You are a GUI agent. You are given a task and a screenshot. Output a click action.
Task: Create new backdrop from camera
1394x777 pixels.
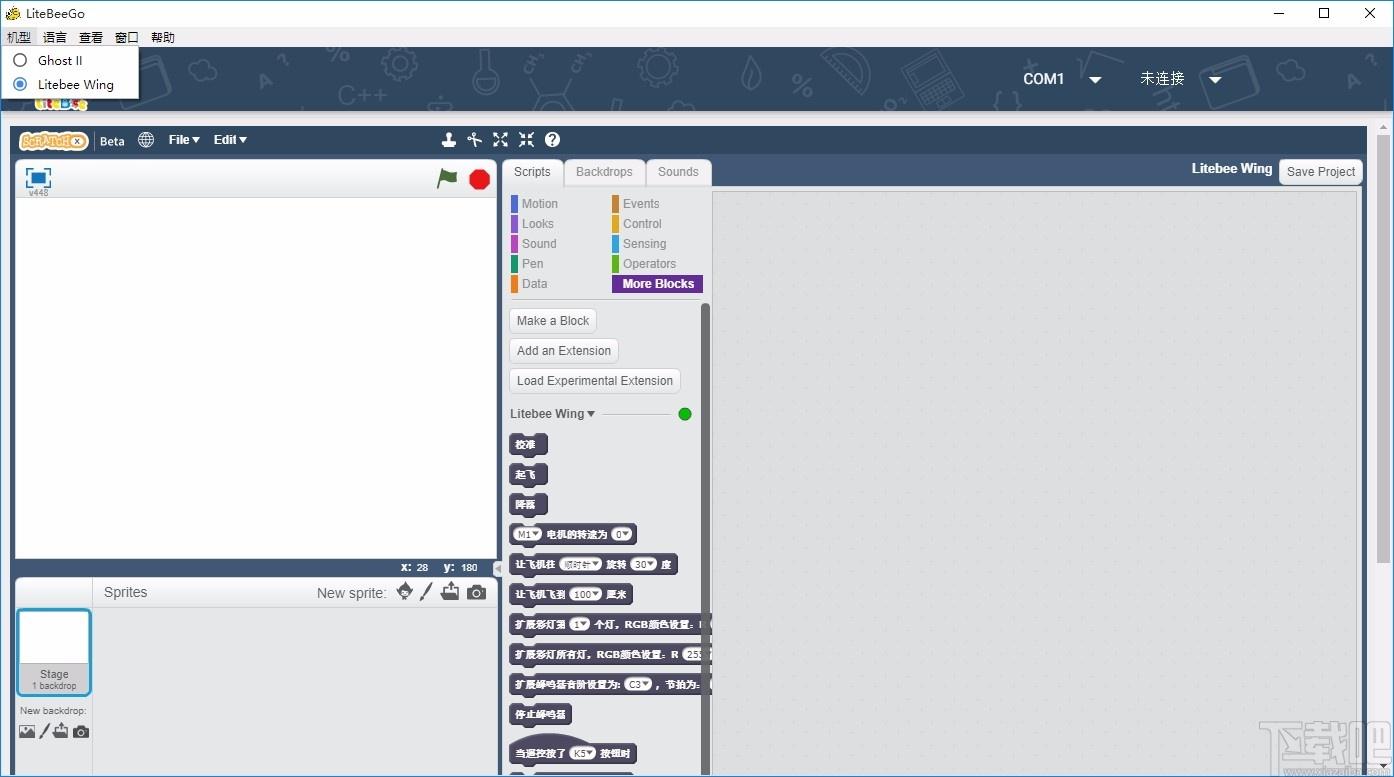point(81,731)
